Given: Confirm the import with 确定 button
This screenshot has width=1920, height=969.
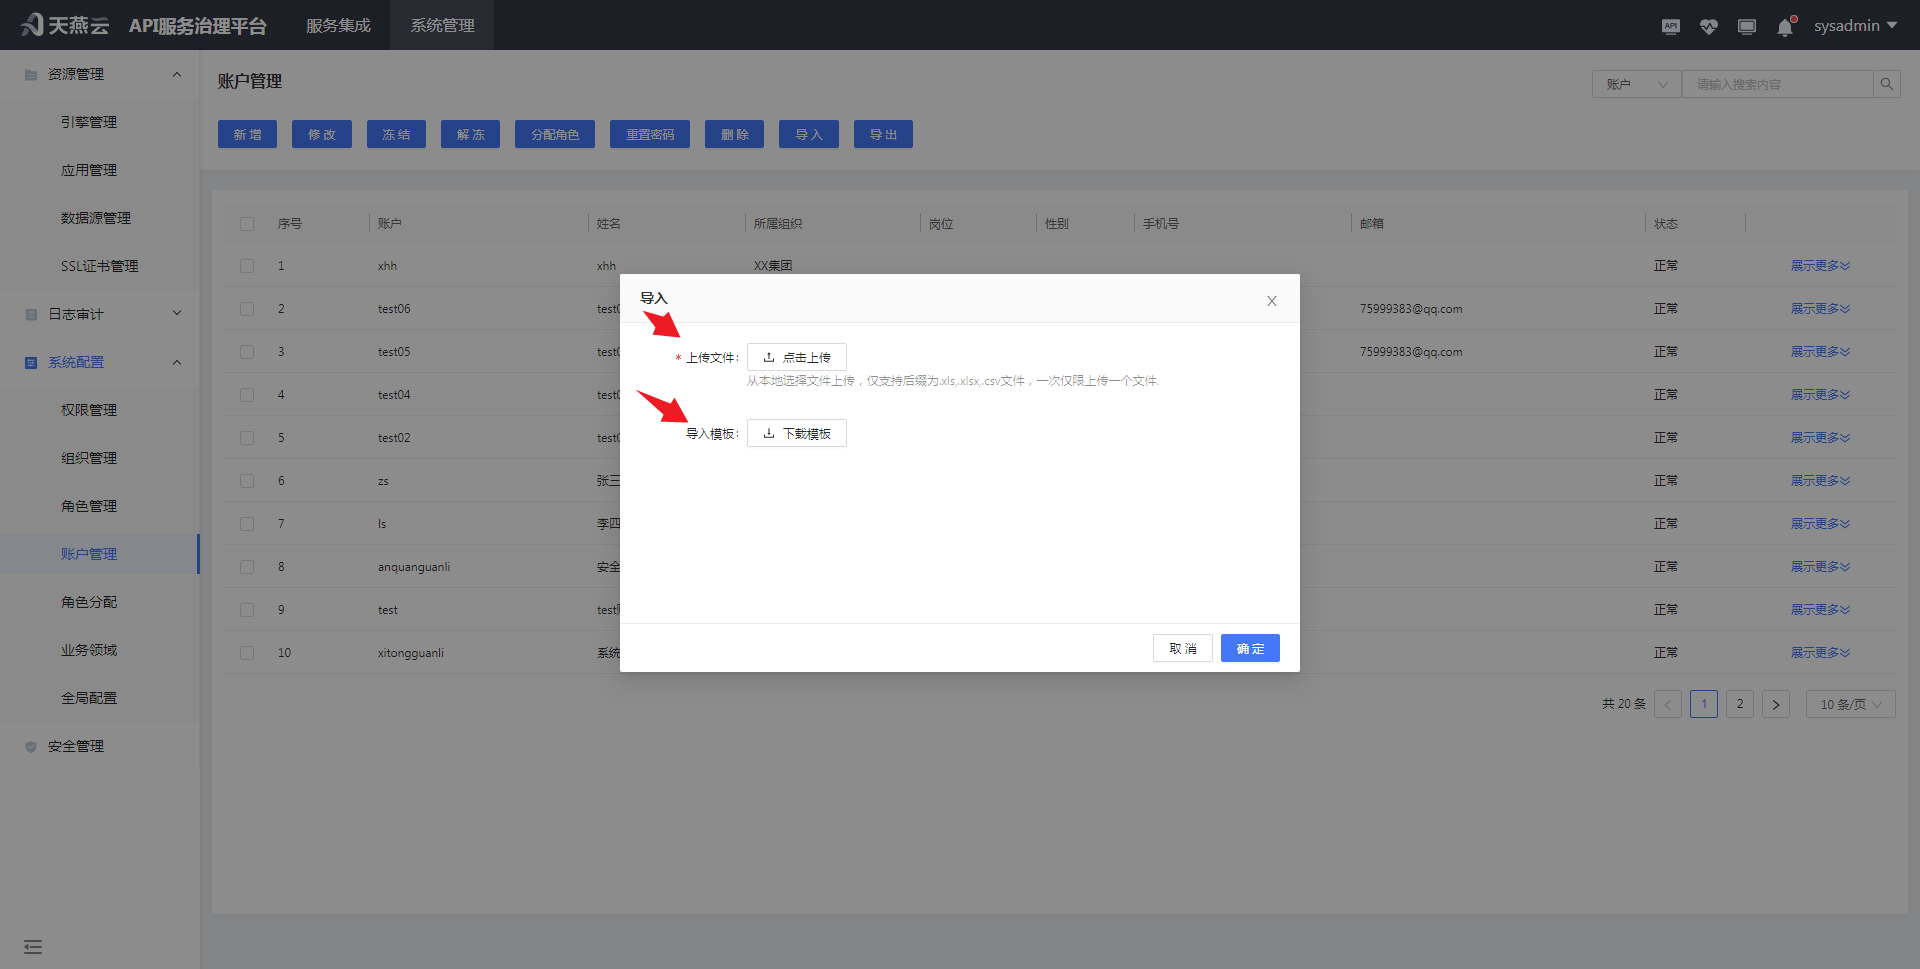Looking at the screenshot, I should [x=1249, y=648].
